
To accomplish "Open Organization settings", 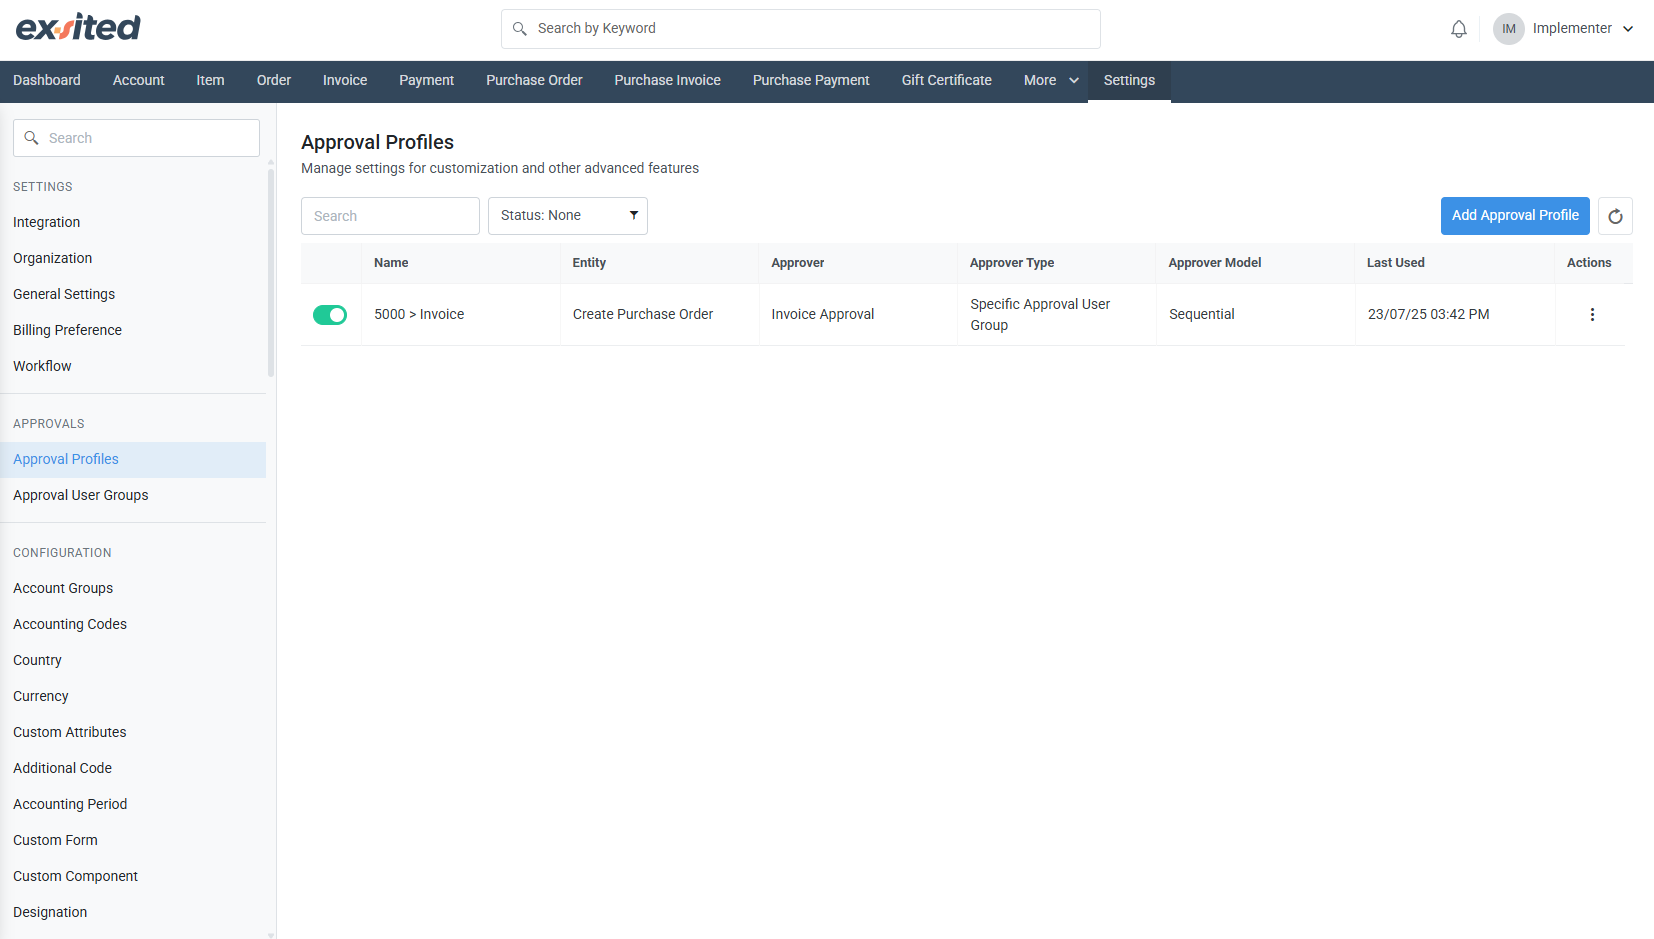I will [x=133, y=258].
